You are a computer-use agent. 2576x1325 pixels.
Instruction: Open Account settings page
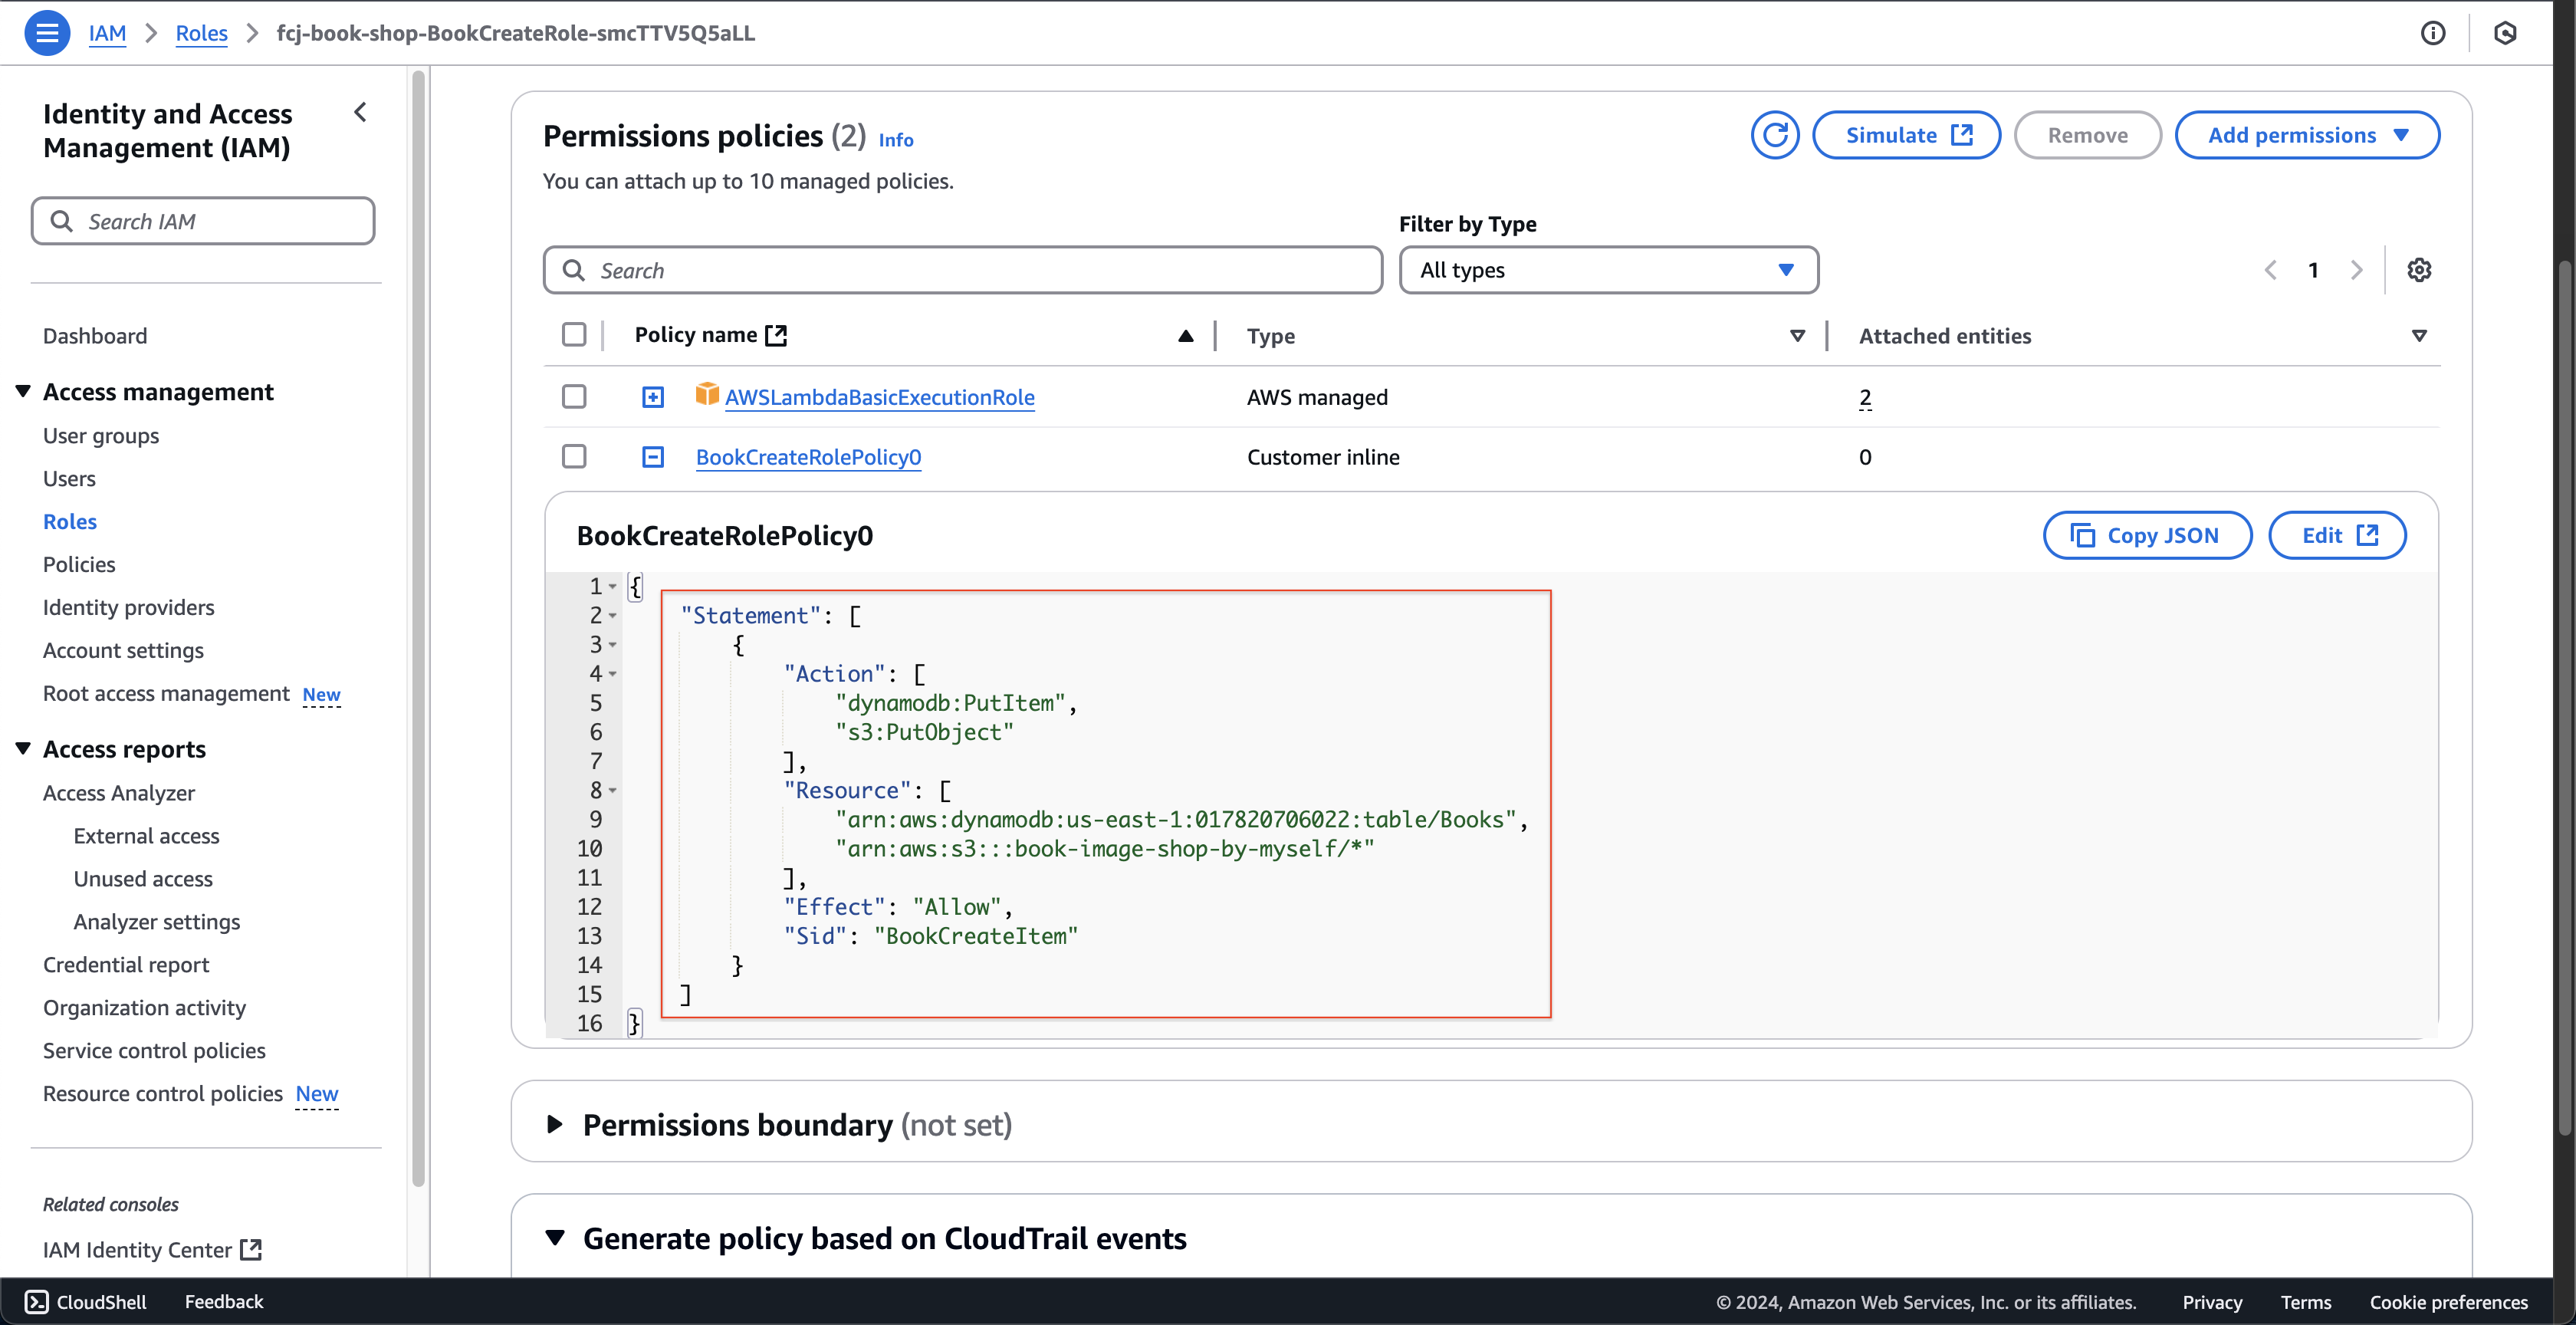(123, 651)
